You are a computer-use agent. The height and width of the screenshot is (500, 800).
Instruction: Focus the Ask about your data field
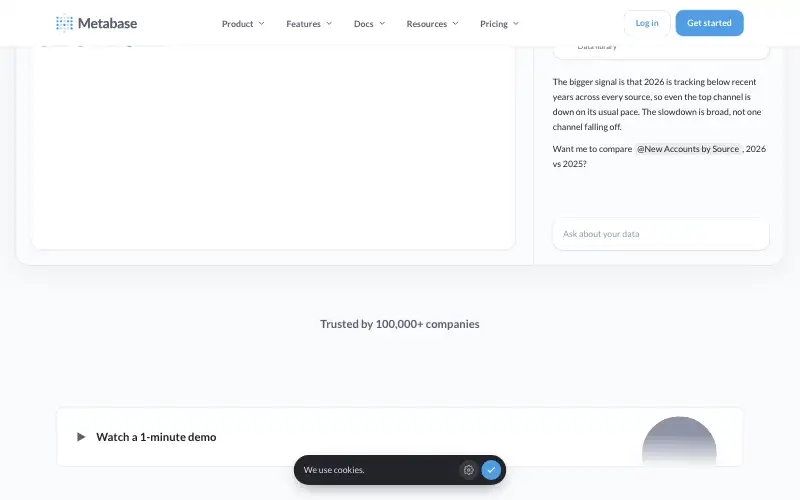click(x=661, y=234)
